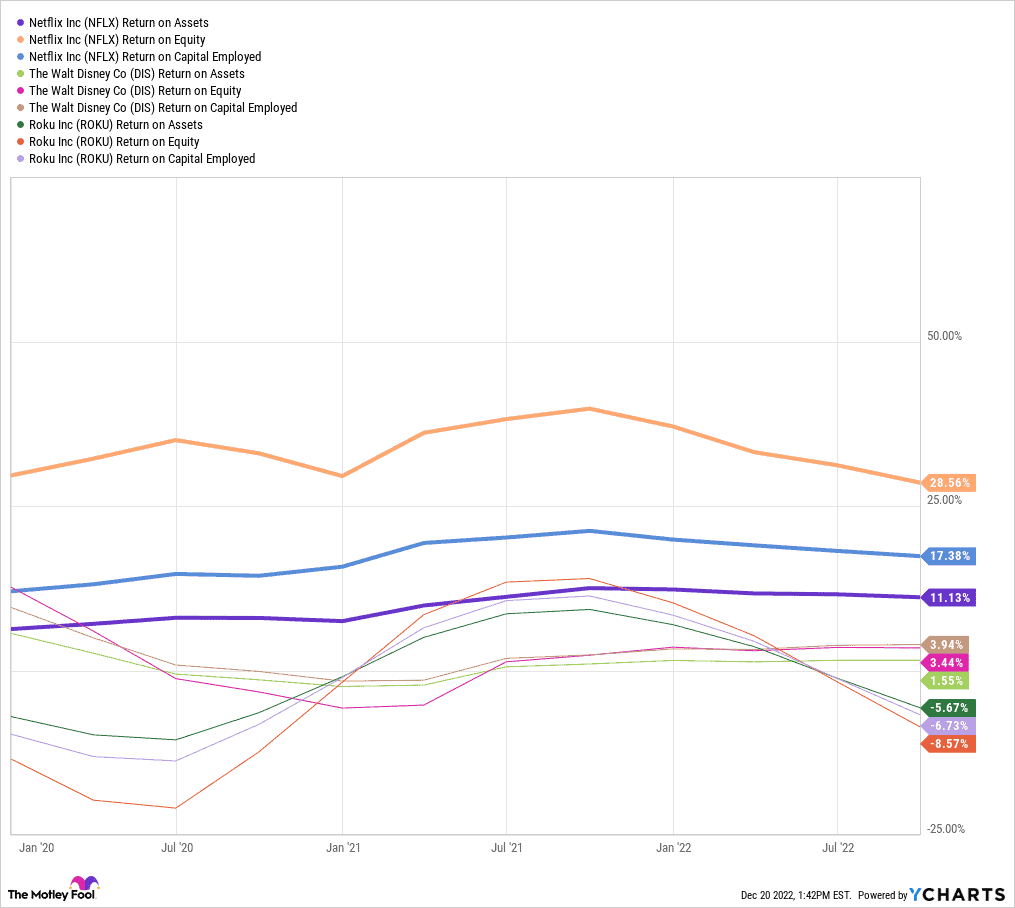Toggle the Roku Return on Capital Employed legend entry
The image size is (1015, 908).
pyautogui.click(x=142, y=159)
